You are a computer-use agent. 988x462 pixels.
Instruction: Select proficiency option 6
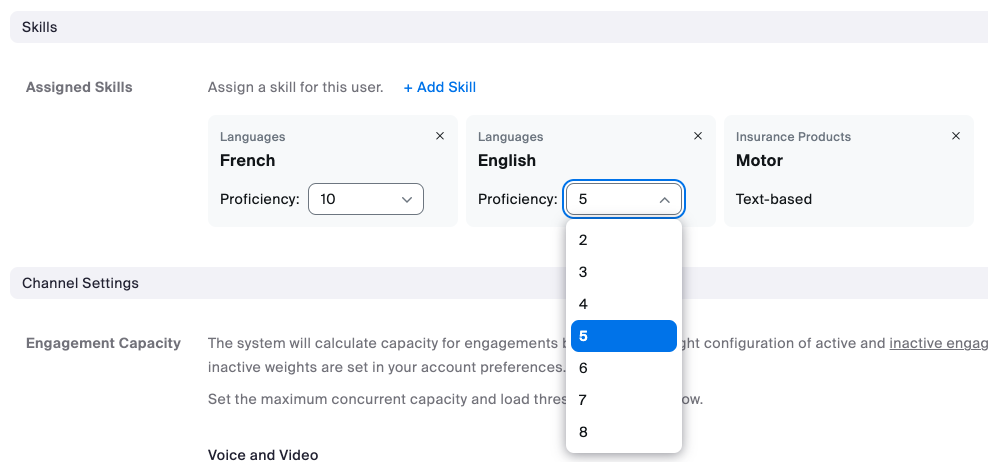click(624, 368)
